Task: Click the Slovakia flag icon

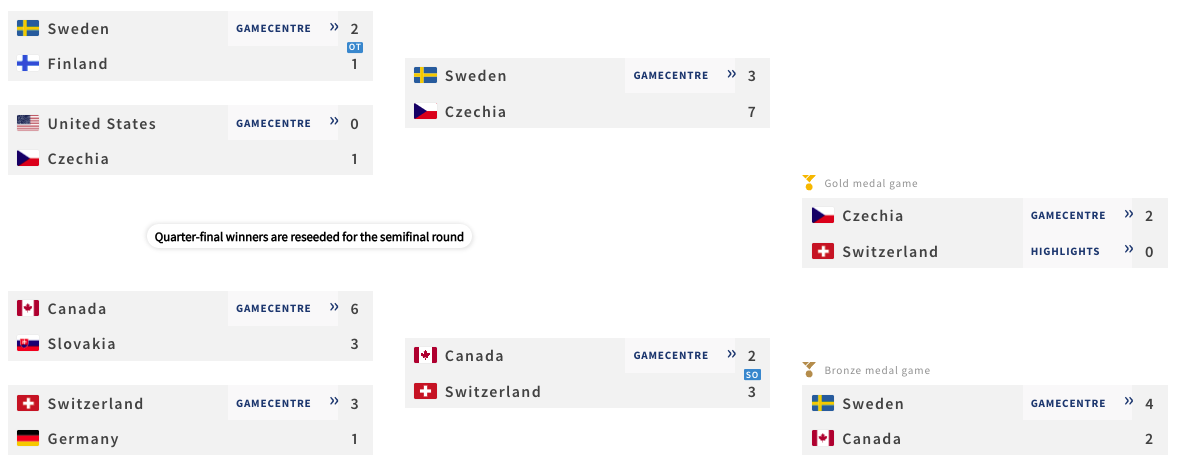Action: (x=28, y=343)
